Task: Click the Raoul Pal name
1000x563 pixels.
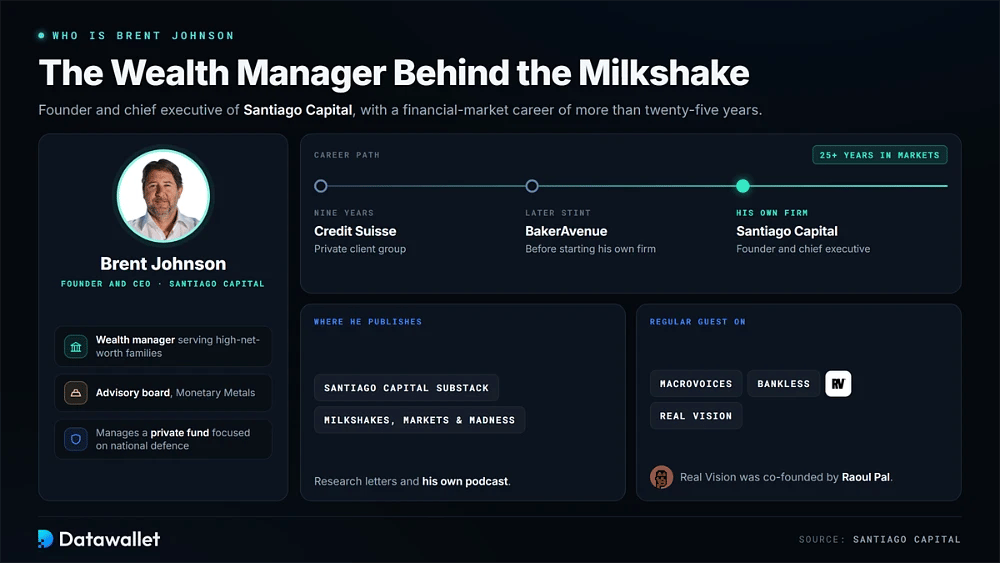Action: coord(866,477)
